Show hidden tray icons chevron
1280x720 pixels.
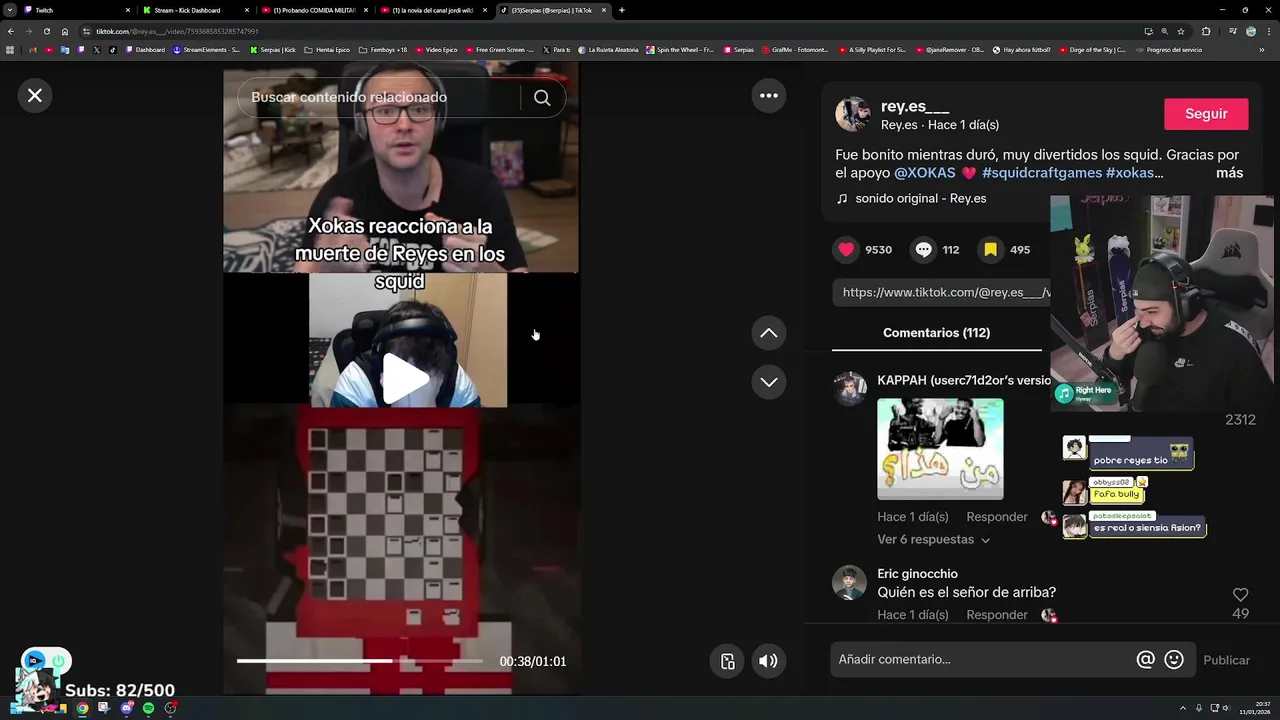(1183, 708)
